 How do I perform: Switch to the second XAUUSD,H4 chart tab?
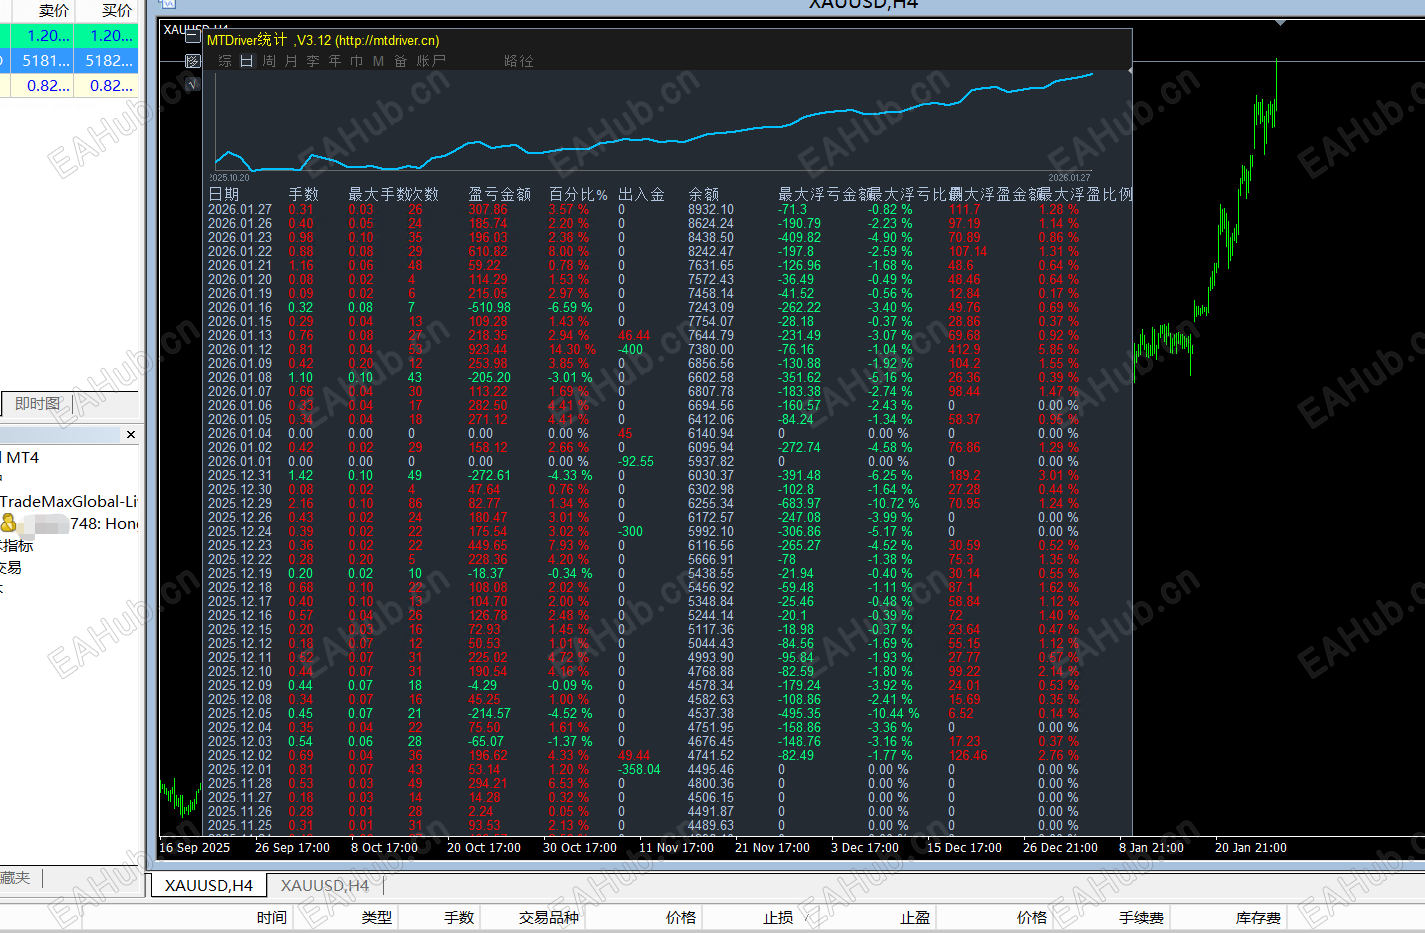click(325, 885)
